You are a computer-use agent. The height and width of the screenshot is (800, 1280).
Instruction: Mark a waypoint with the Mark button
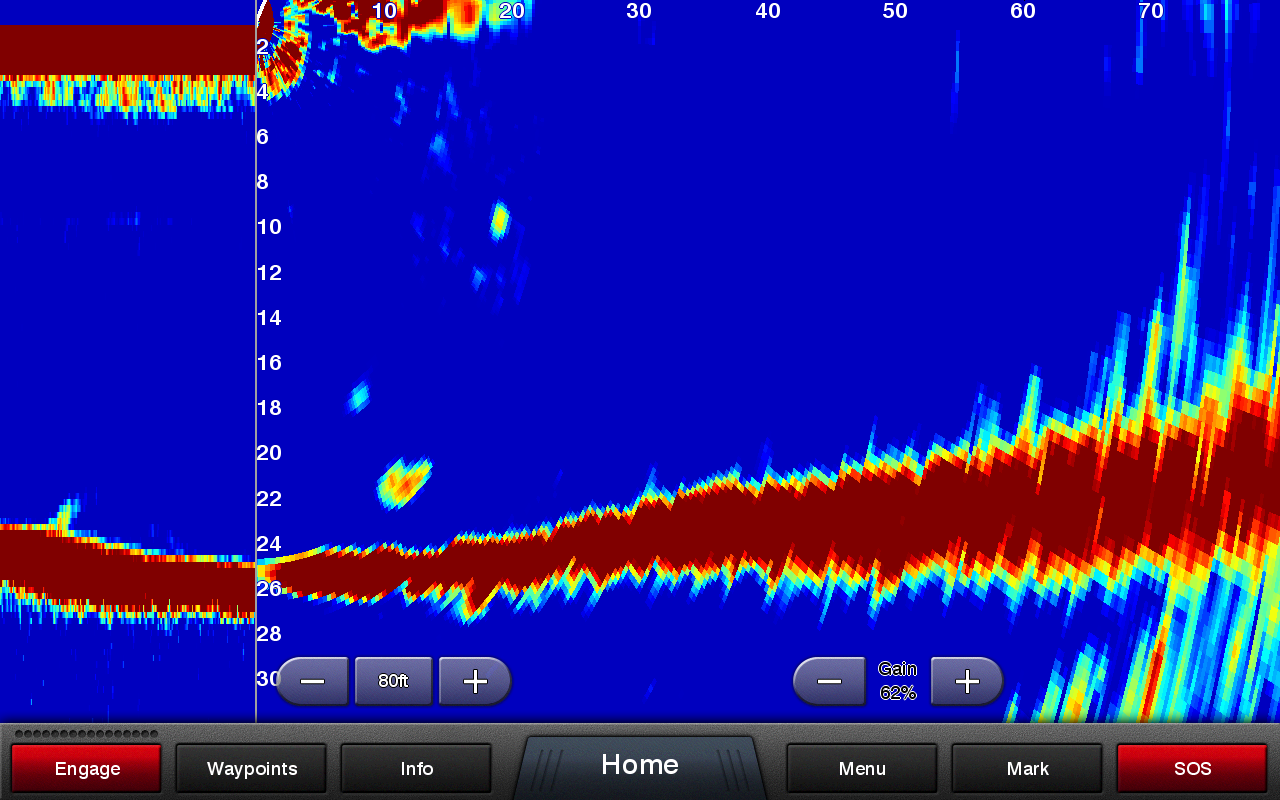1027,769
